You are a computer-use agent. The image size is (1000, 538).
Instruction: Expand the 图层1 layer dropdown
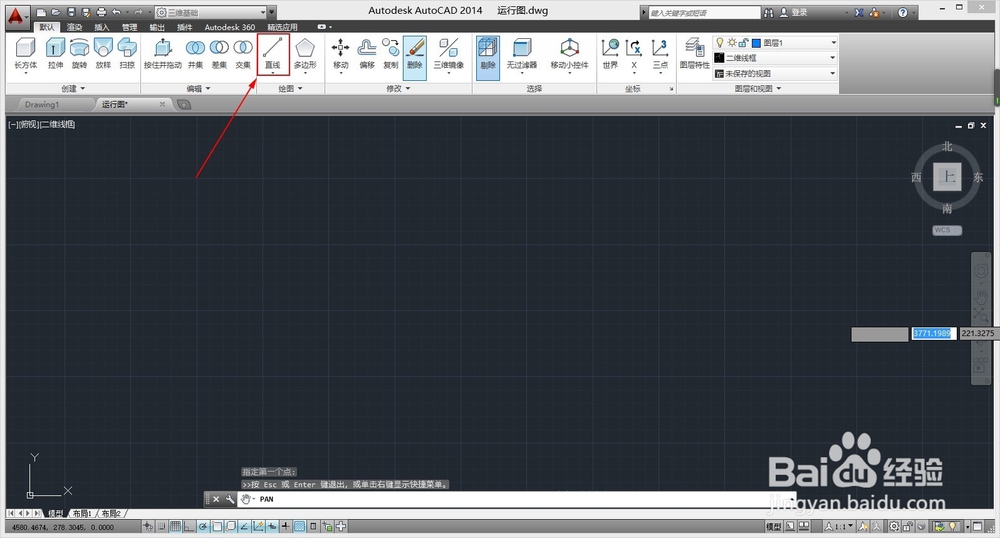774,43
